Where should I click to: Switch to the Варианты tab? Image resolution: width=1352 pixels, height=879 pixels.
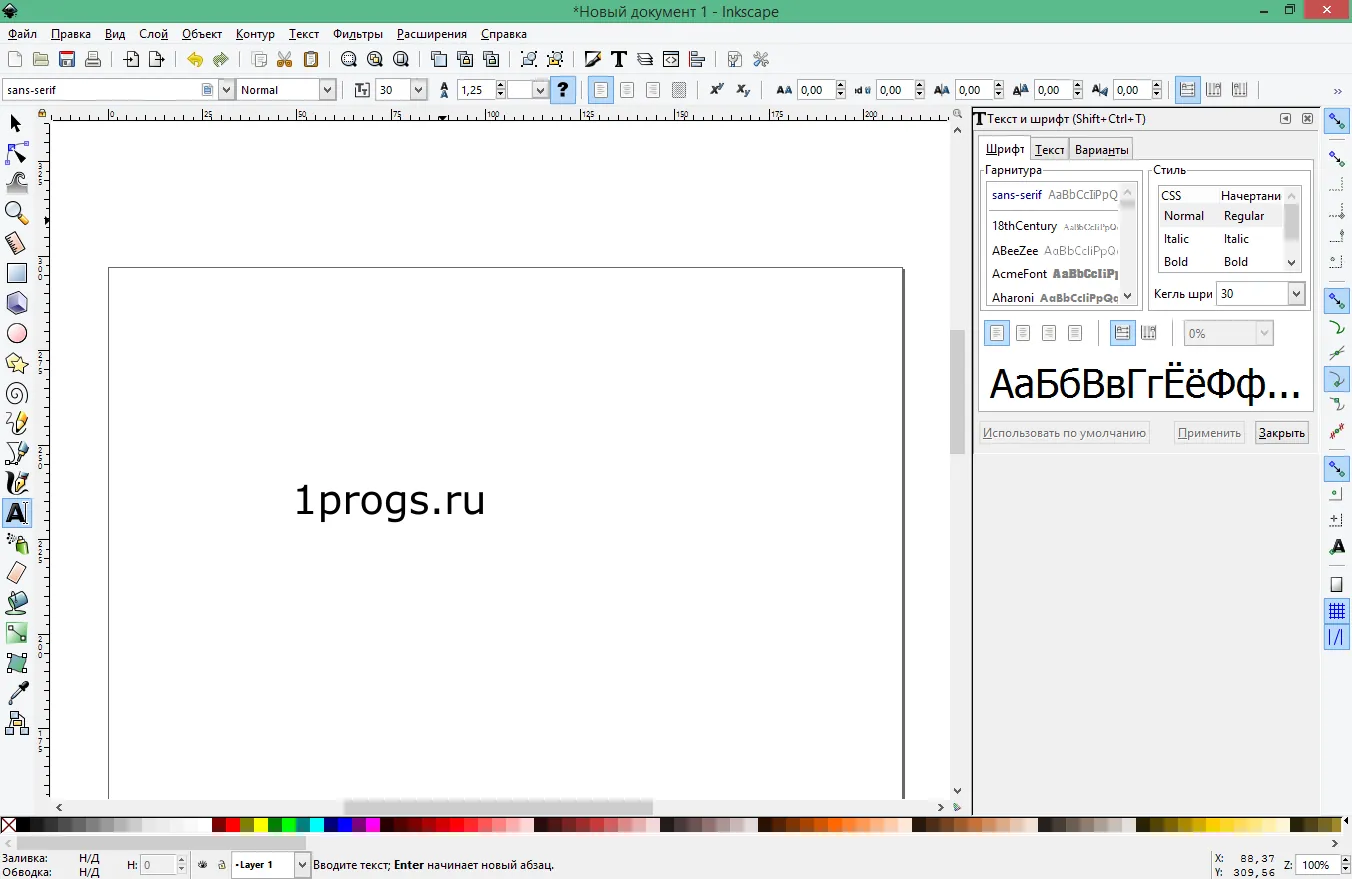point(1102,149)
